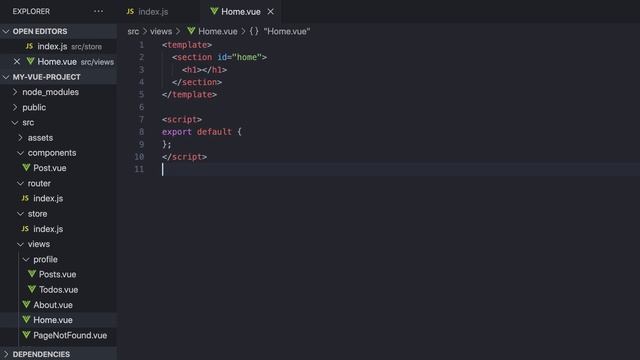Viewport: 640px width, 360px height.
Task: Click line number 11 in the gutter
Action: 139,169
